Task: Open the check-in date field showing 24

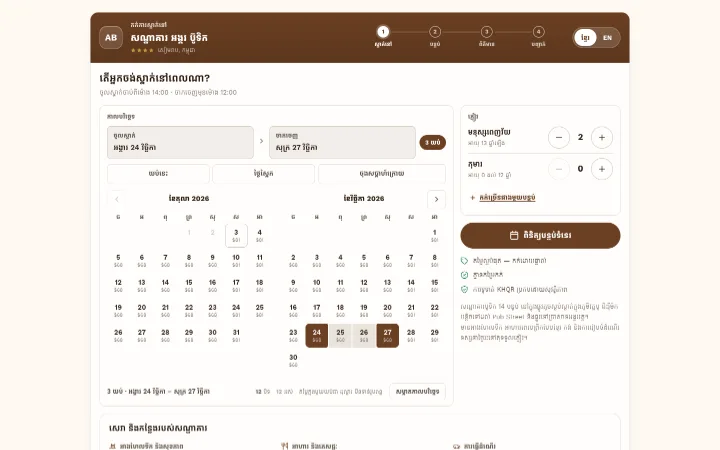Action: coord(180,142)
